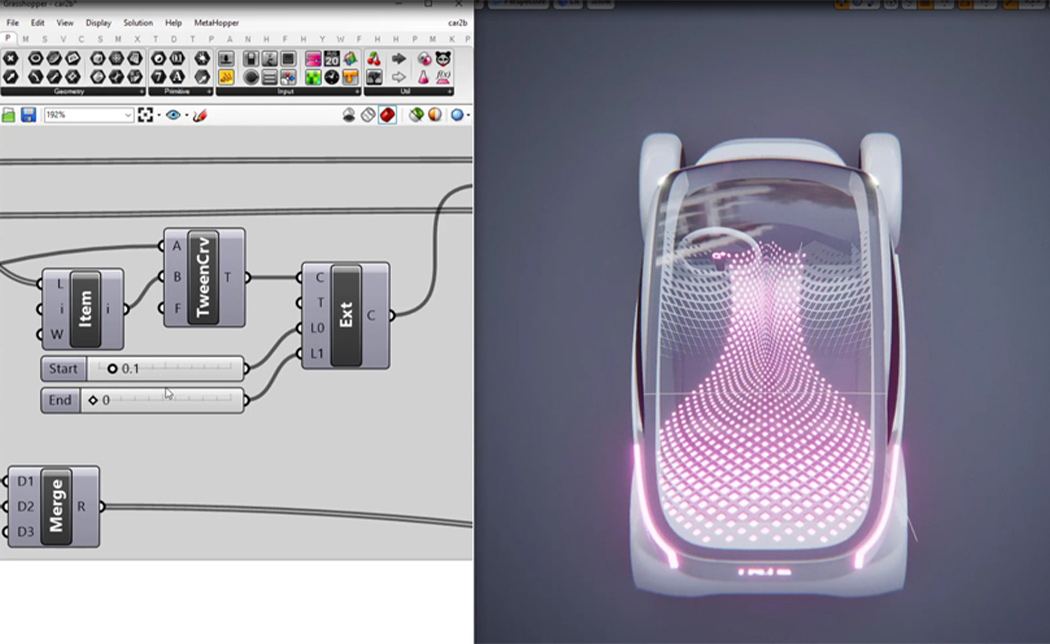The height and width of the screenshot is (644, 1050).
Task: Switch to wireframe preview display mode
Action: pyautogui.click(x=367, y=114)
